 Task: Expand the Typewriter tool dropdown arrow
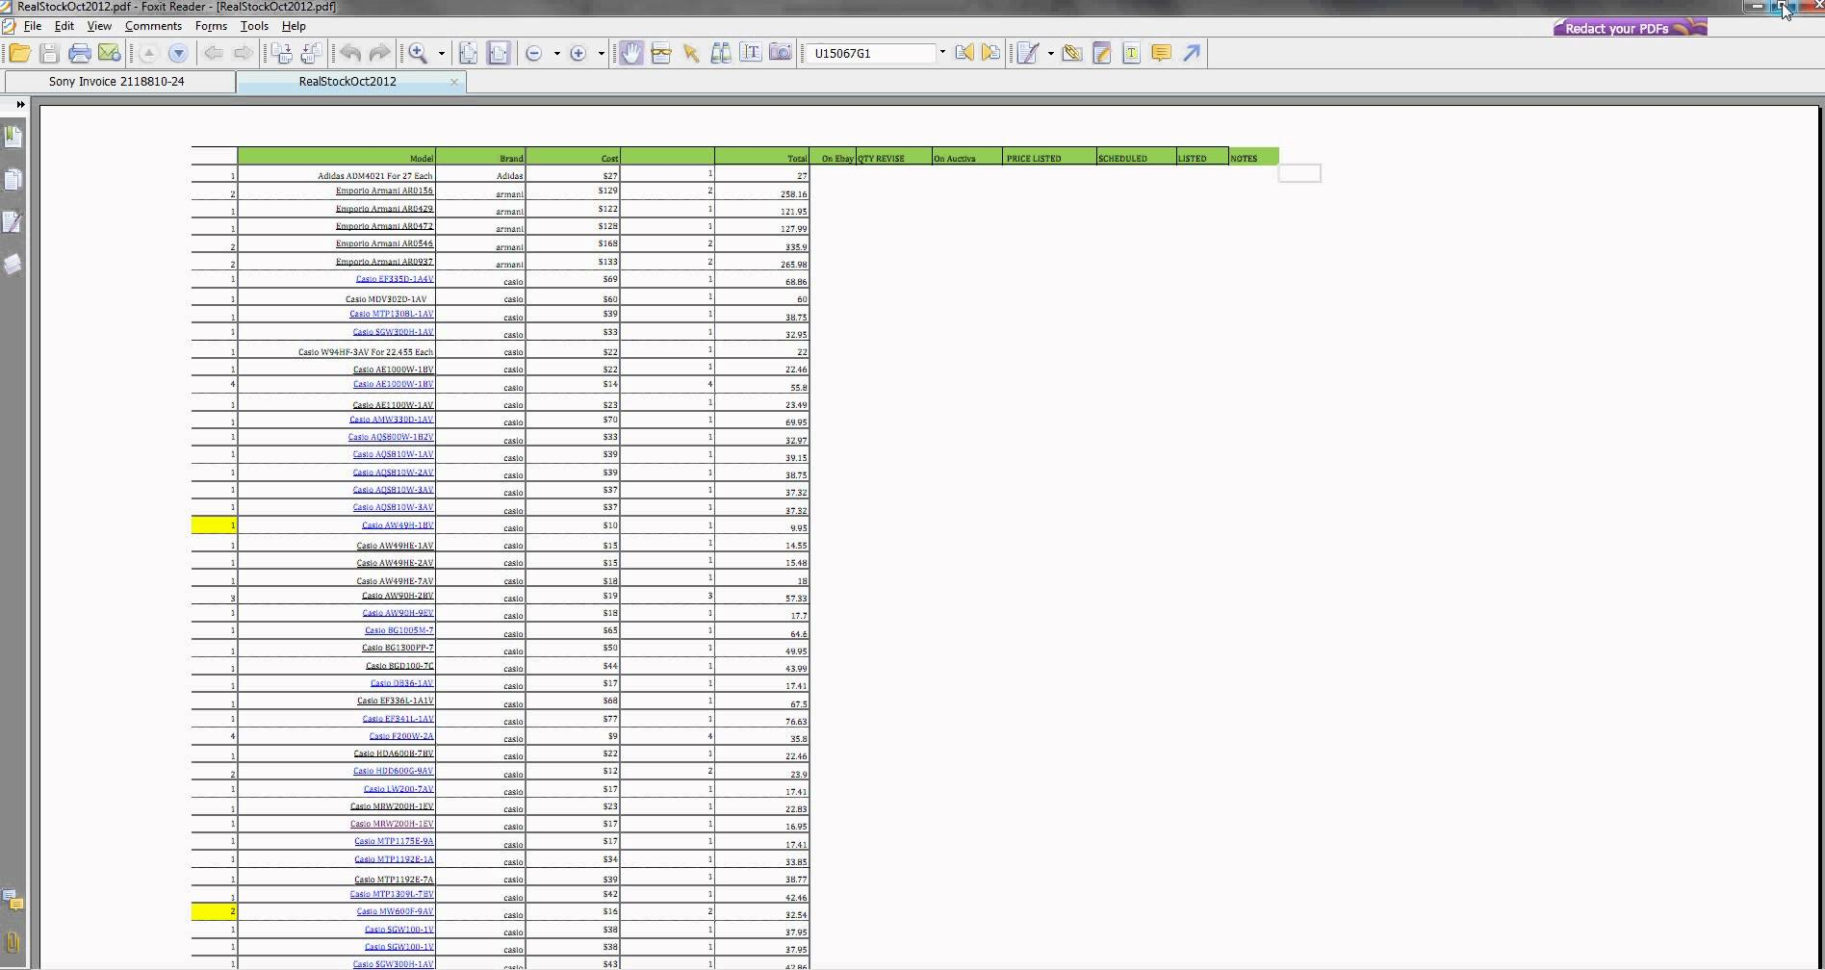(1050, 53)
